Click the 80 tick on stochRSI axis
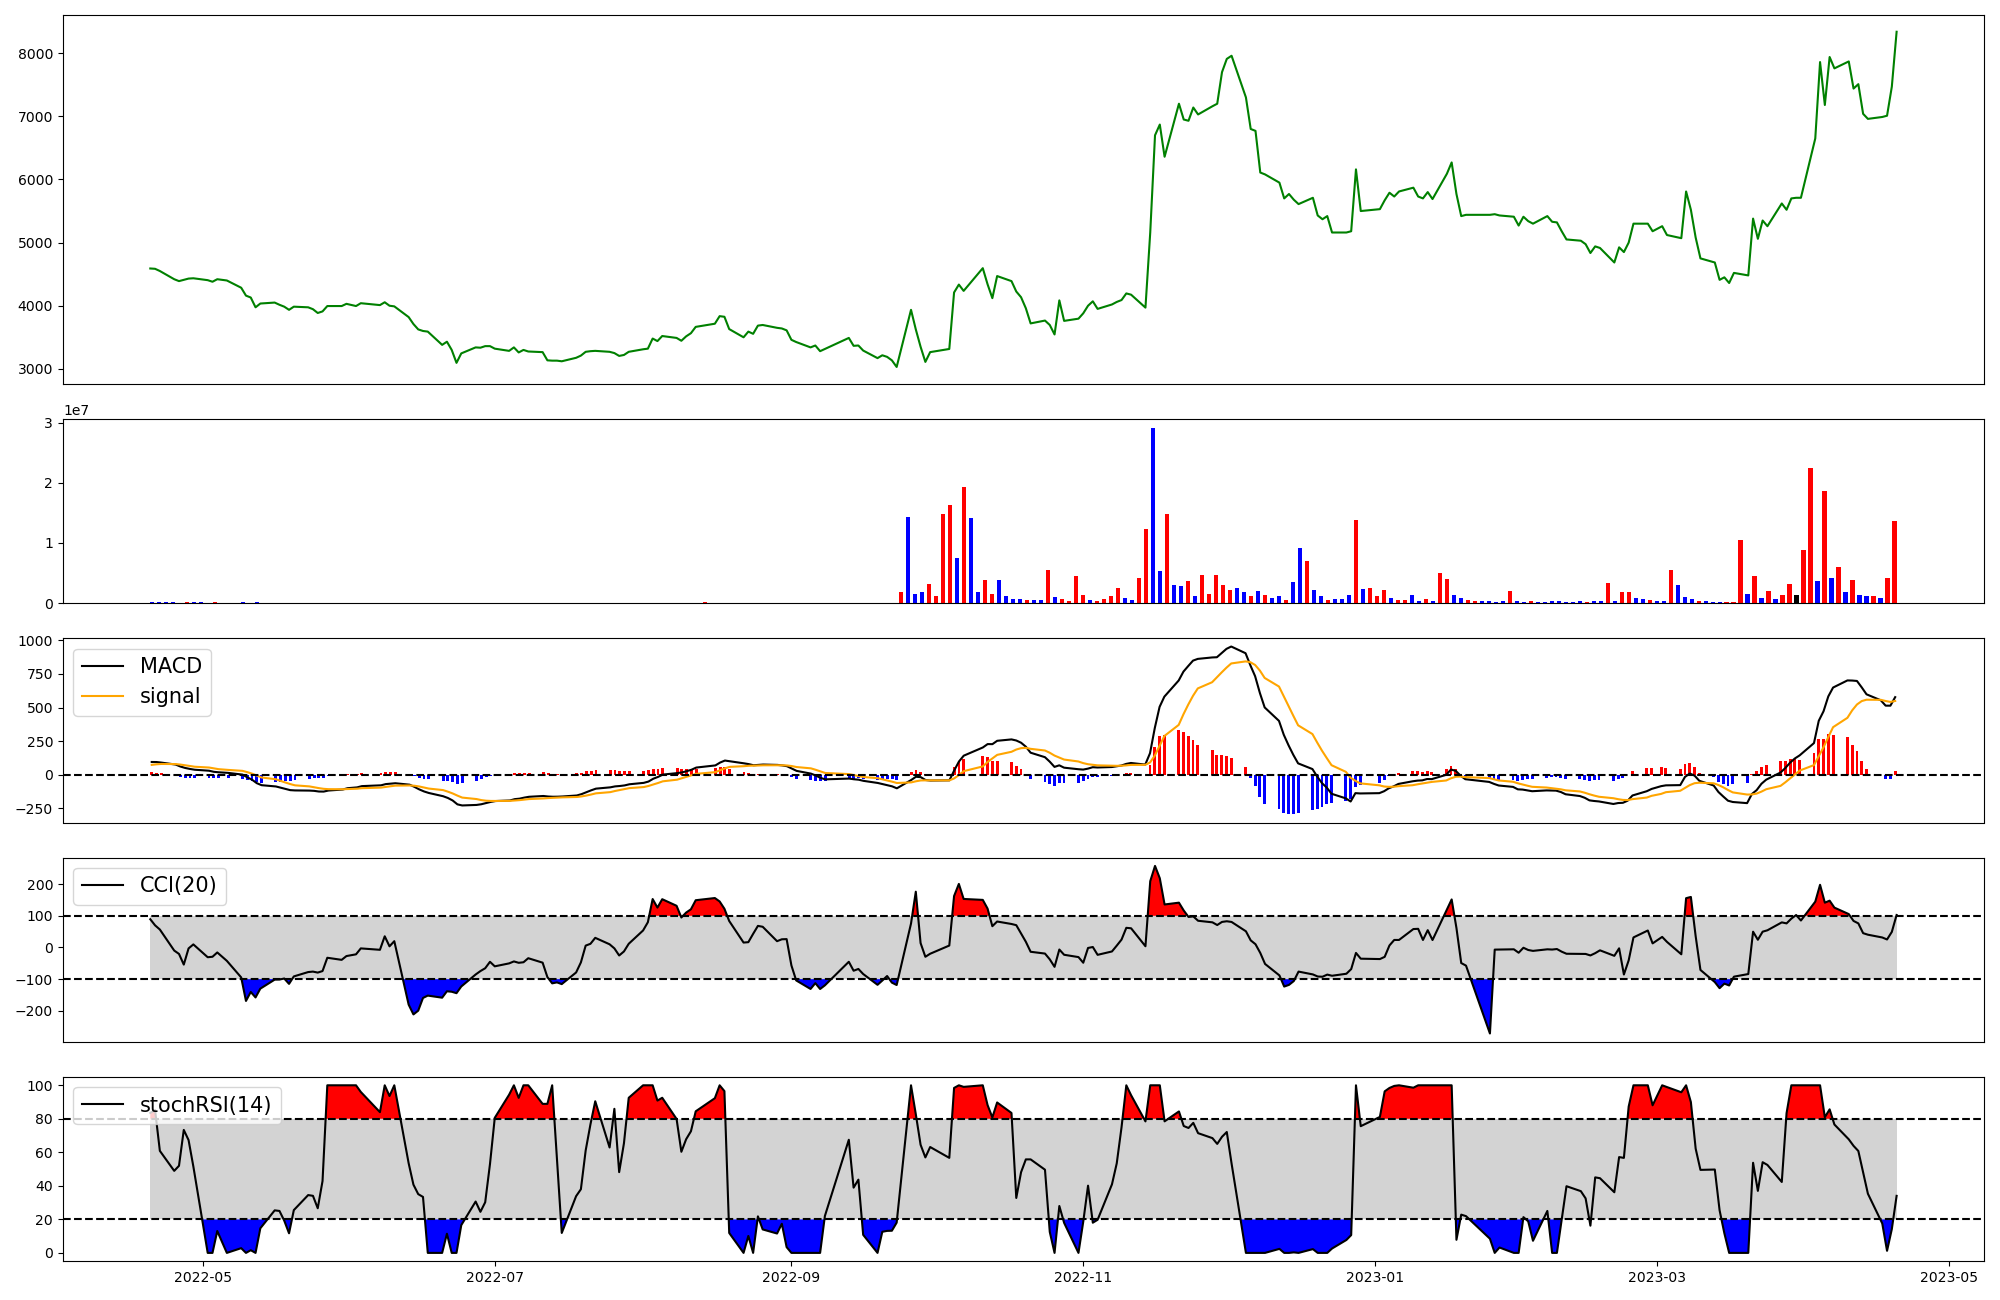The height and width of the screenshot is (1300, 2000). (44, 1119)
